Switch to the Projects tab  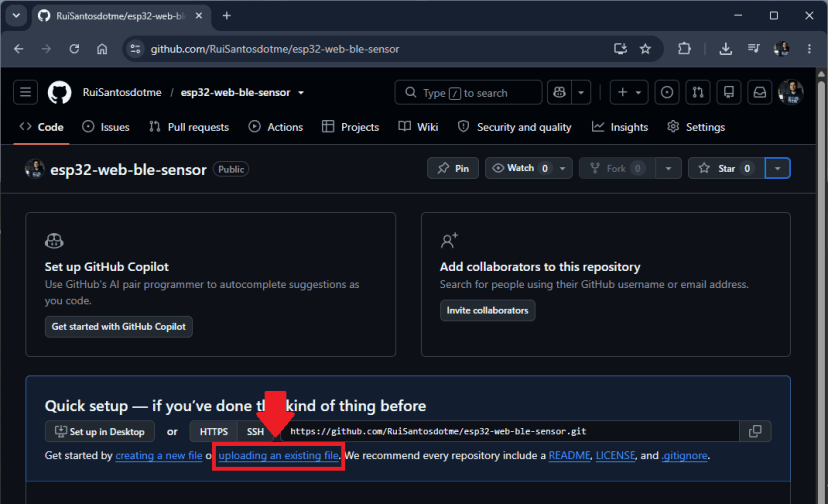coord(351,127)
